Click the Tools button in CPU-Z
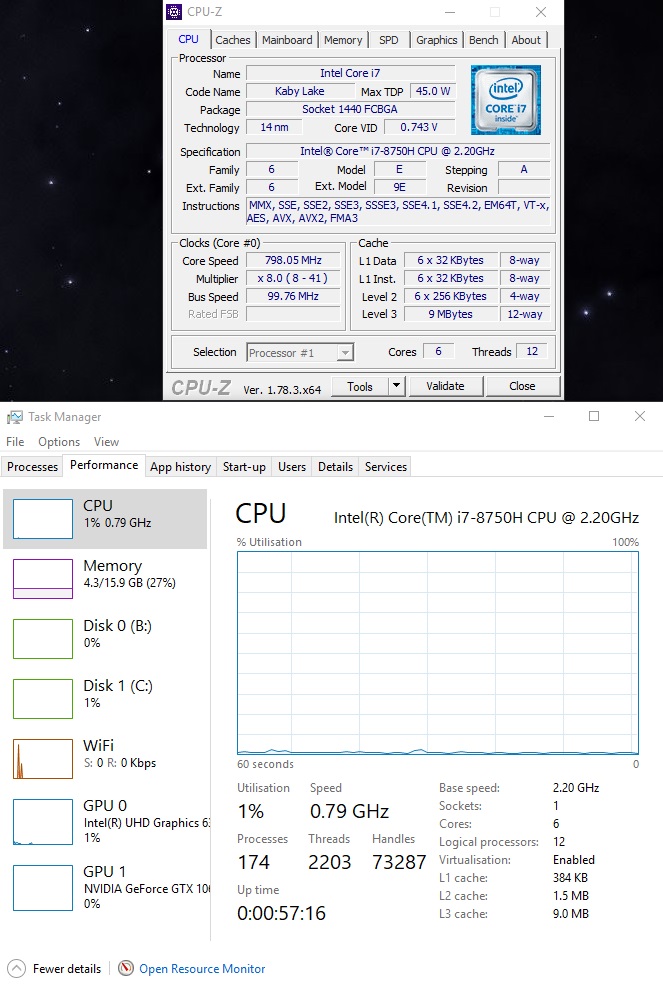663x993 pixels. [360, 386]
